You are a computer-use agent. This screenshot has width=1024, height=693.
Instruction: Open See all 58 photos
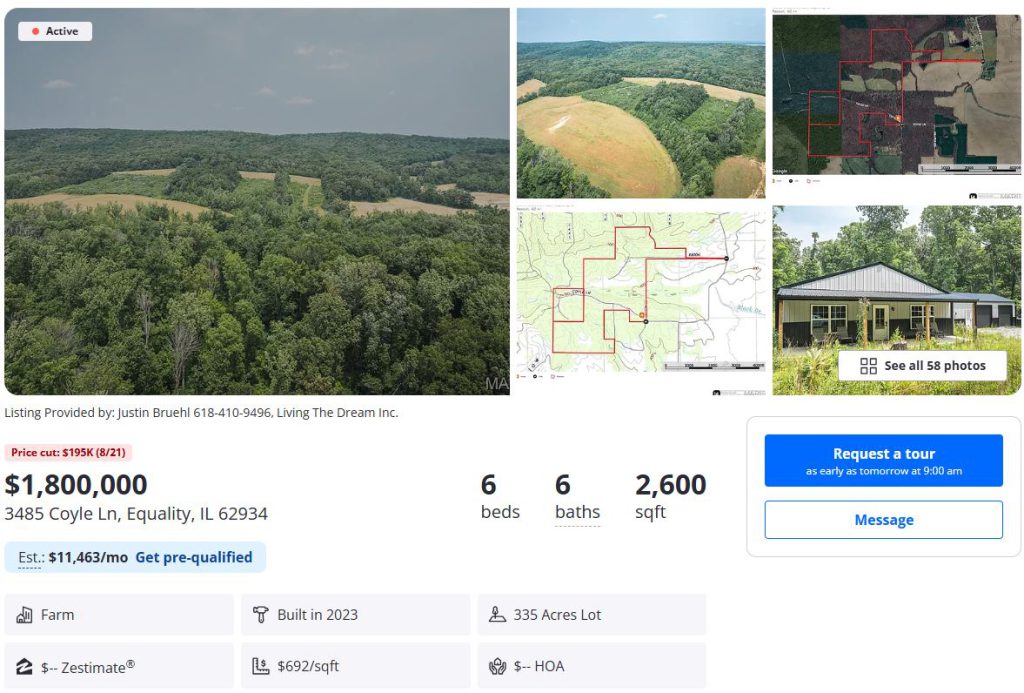922,366
